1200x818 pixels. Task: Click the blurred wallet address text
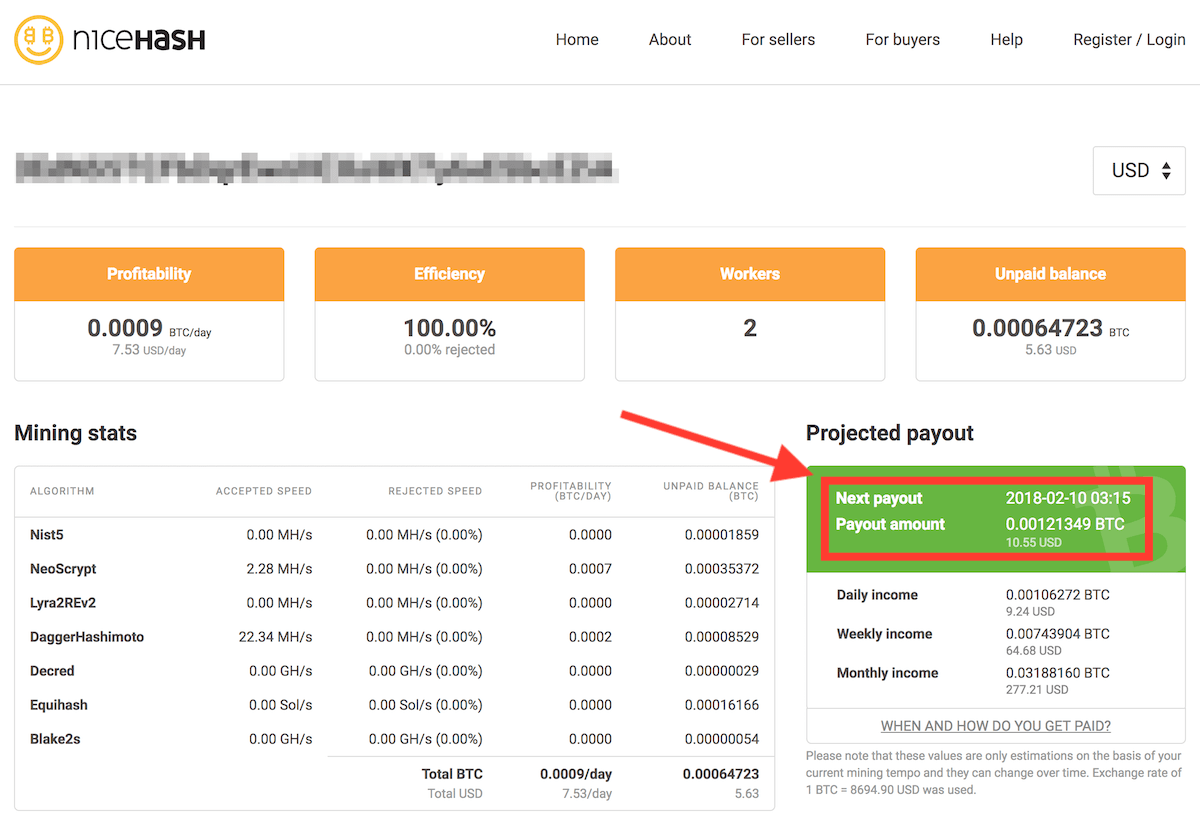(x=317, y=168)
